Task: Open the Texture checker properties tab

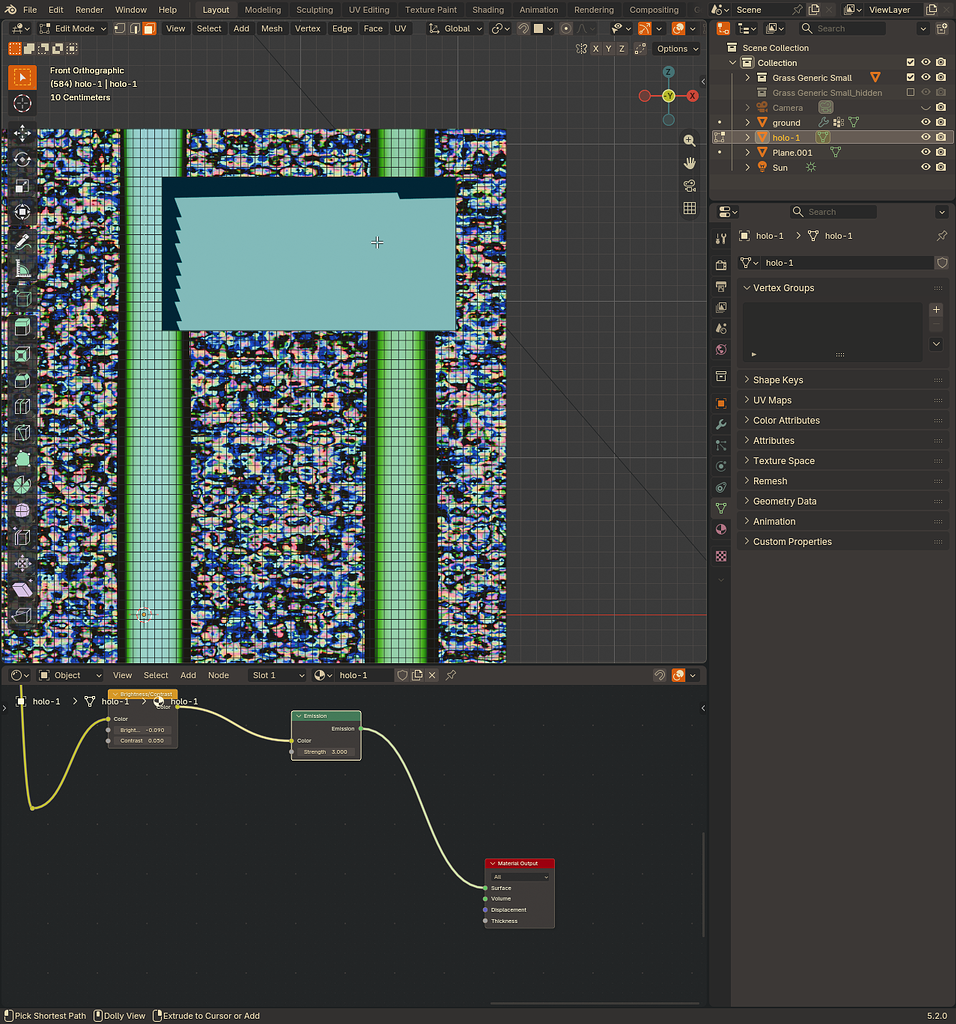Action: (x=721, y=556)
